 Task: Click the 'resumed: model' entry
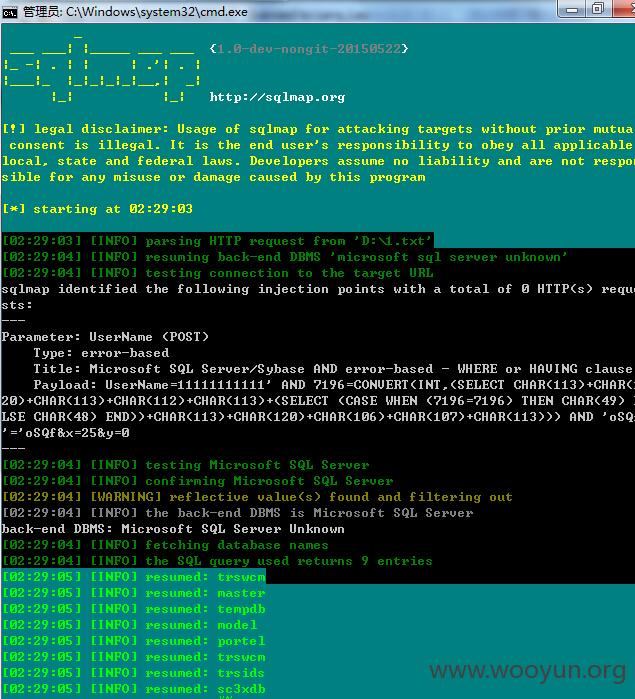[x=130, y=625]
